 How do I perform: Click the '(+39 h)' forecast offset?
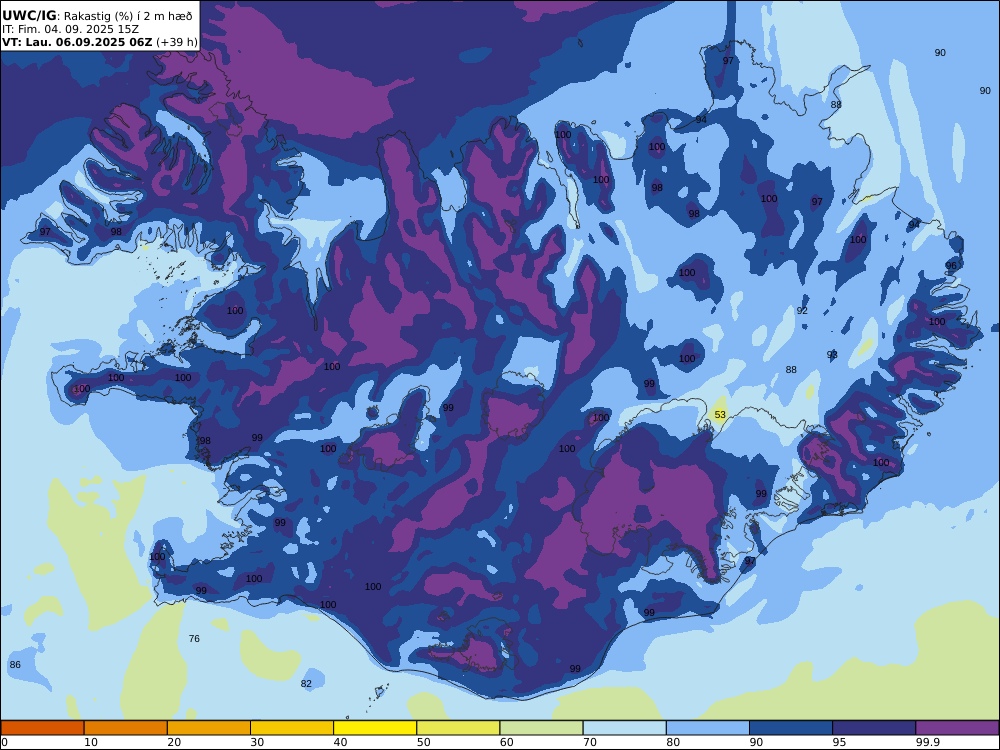click(x=177, y=42)
